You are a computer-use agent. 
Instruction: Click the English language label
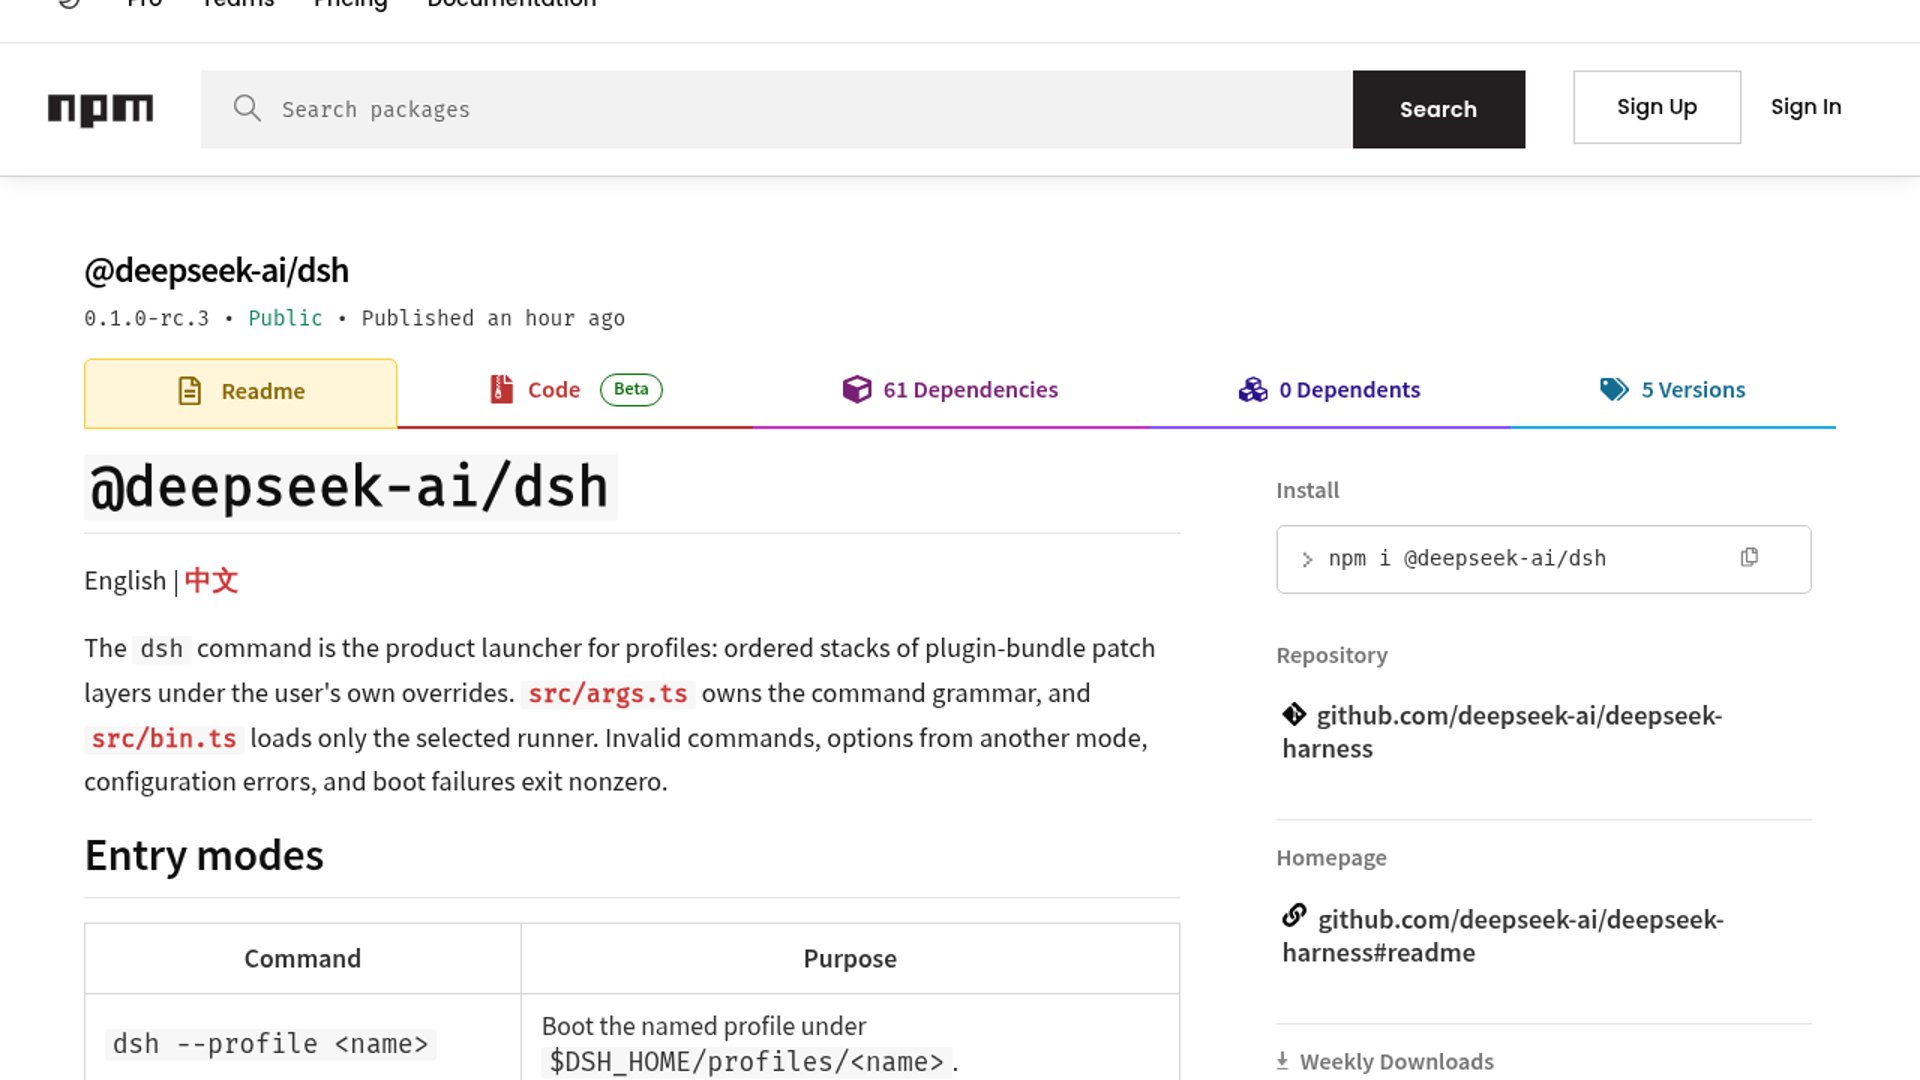(125, 581)
